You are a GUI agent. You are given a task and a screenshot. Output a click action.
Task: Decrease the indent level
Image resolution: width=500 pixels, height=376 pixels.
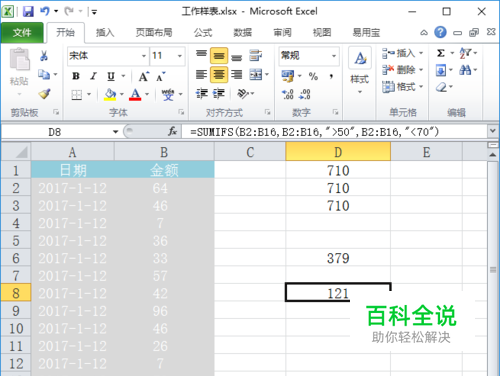click(202, 94)
